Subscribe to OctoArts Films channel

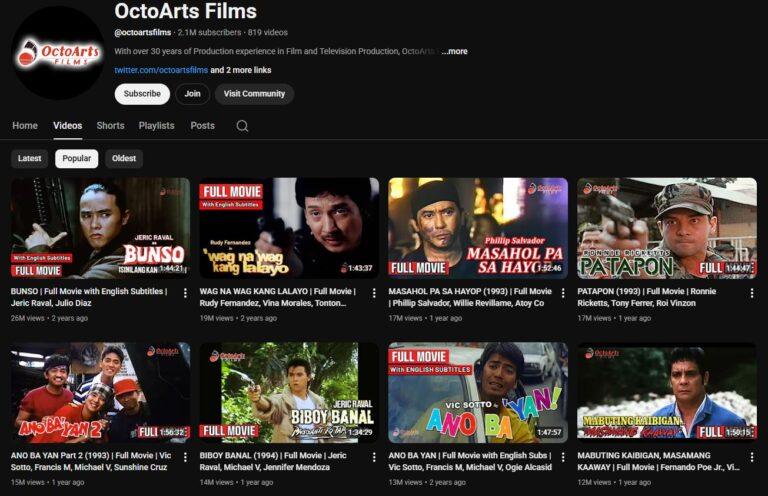point(142,94)
